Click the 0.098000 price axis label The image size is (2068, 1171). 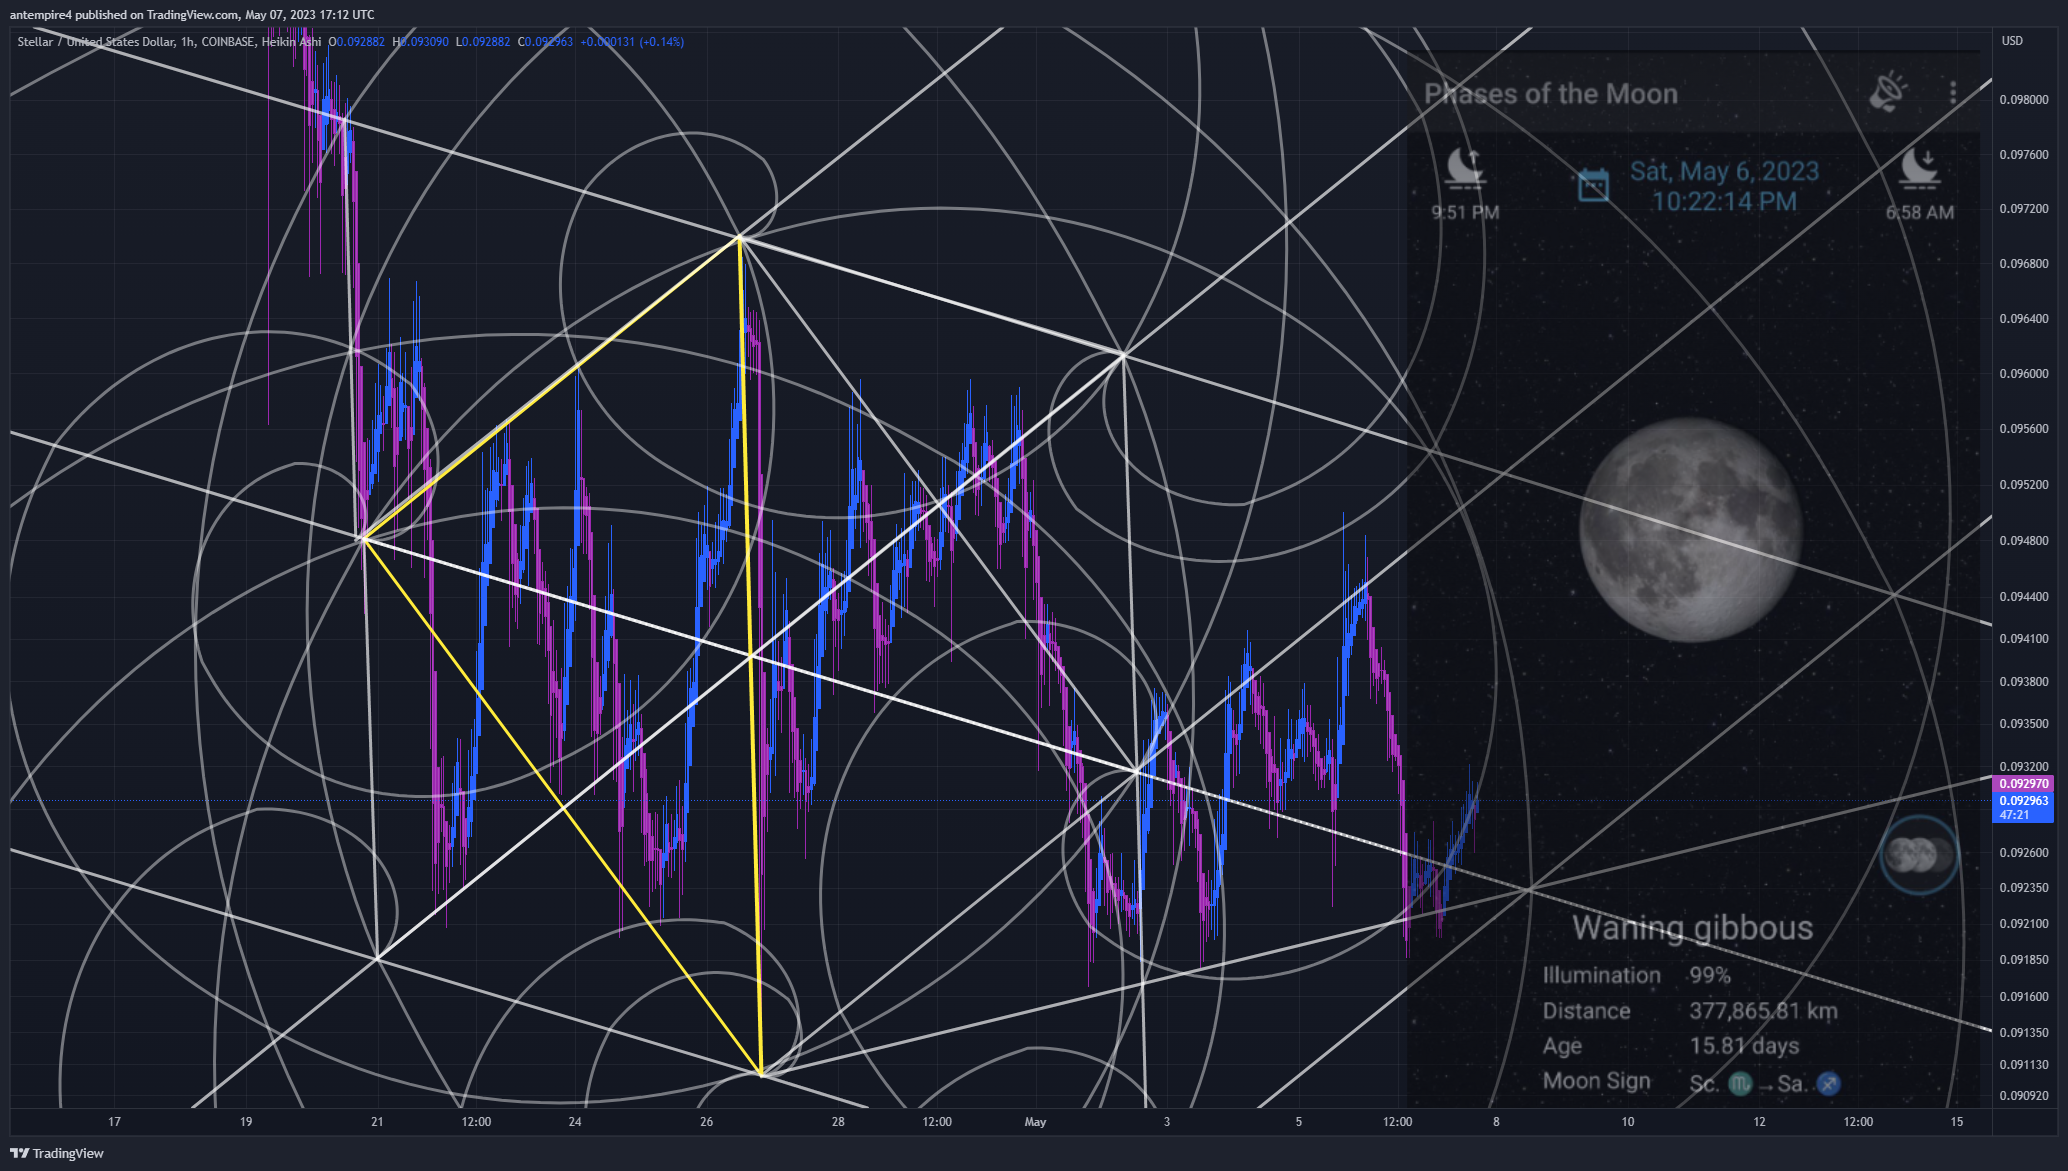[x=2024, y=100]
